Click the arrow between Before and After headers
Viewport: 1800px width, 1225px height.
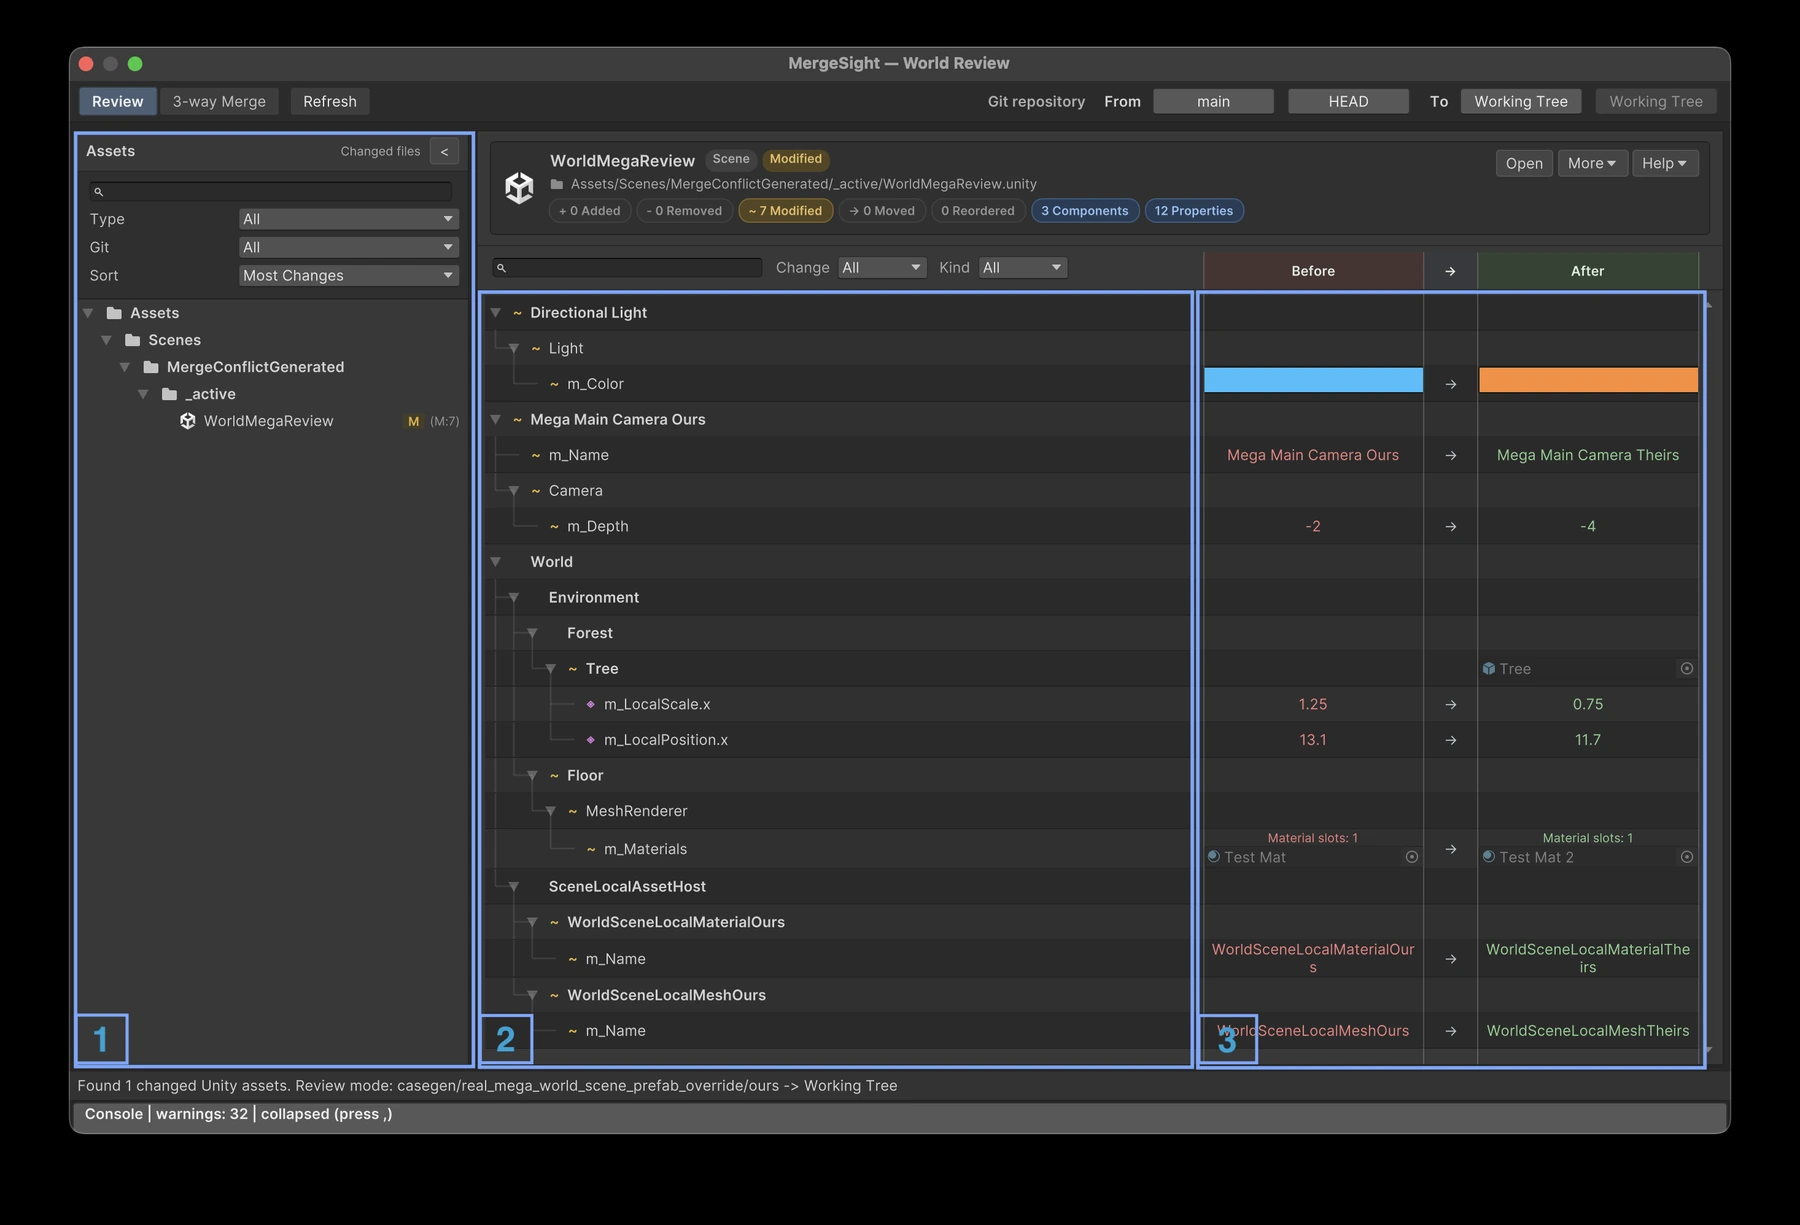[1451, 271]
